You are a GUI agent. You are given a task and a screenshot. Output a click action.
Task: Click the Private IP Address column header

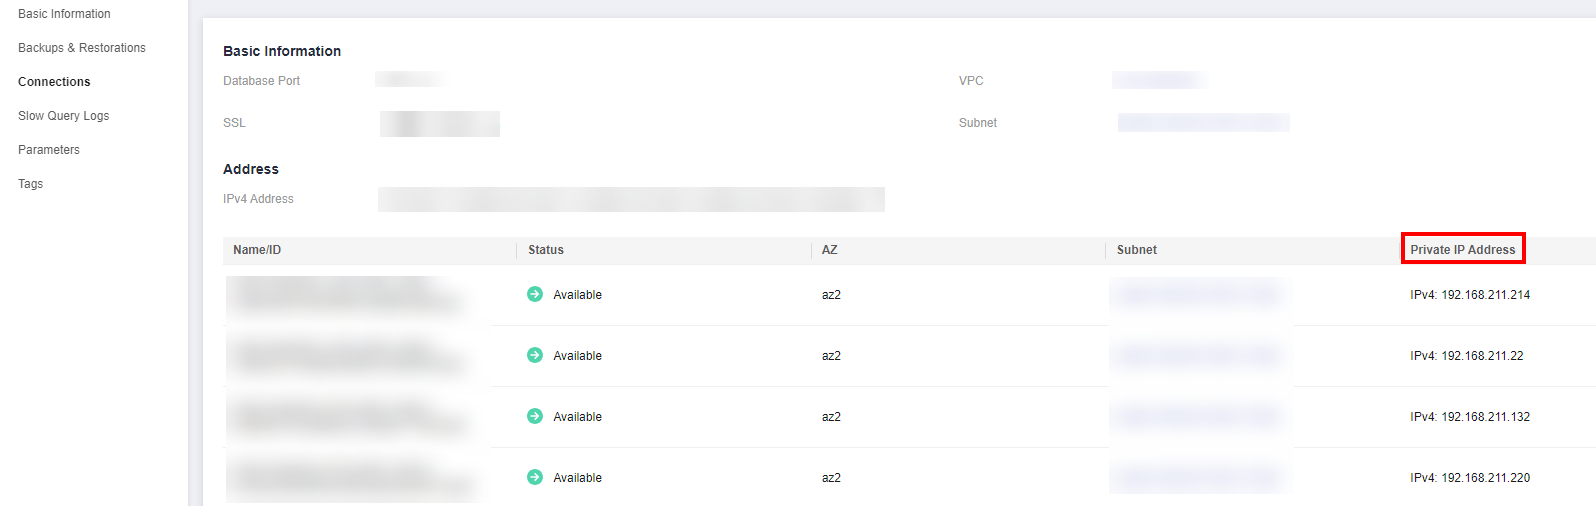click(1462, 250)
